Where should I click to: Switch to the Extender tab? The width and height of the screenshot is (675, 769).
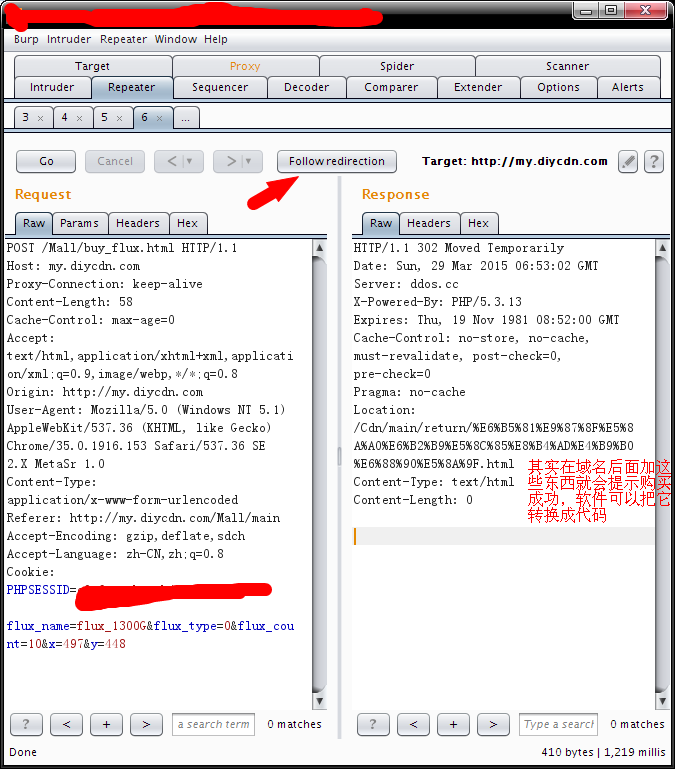478,87
